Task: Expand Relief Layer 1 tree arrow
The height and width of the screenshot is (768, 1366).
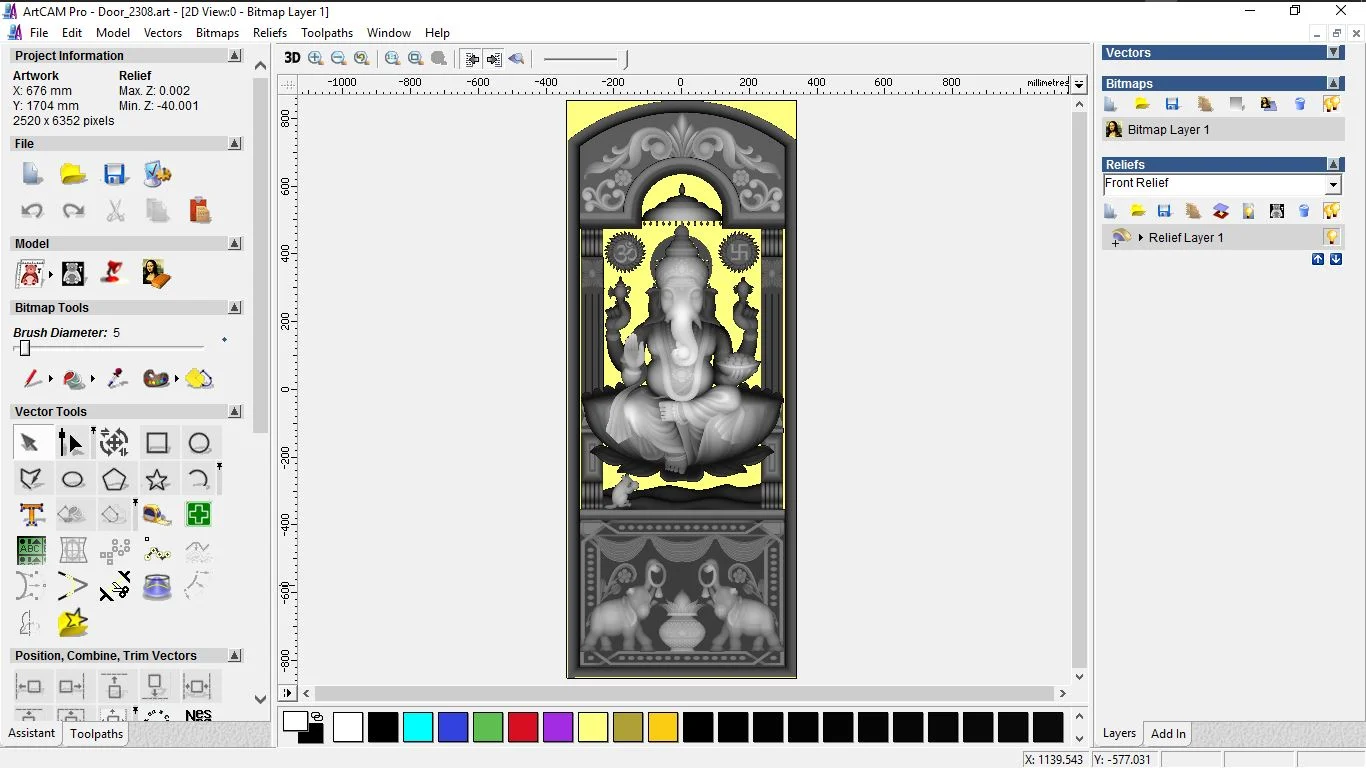Action: pyautogui.click(x=1141, y=238)
